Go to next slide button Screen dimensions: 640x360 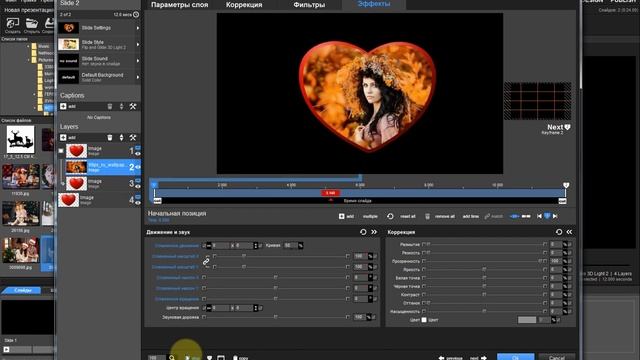click(x=478, y=358)
